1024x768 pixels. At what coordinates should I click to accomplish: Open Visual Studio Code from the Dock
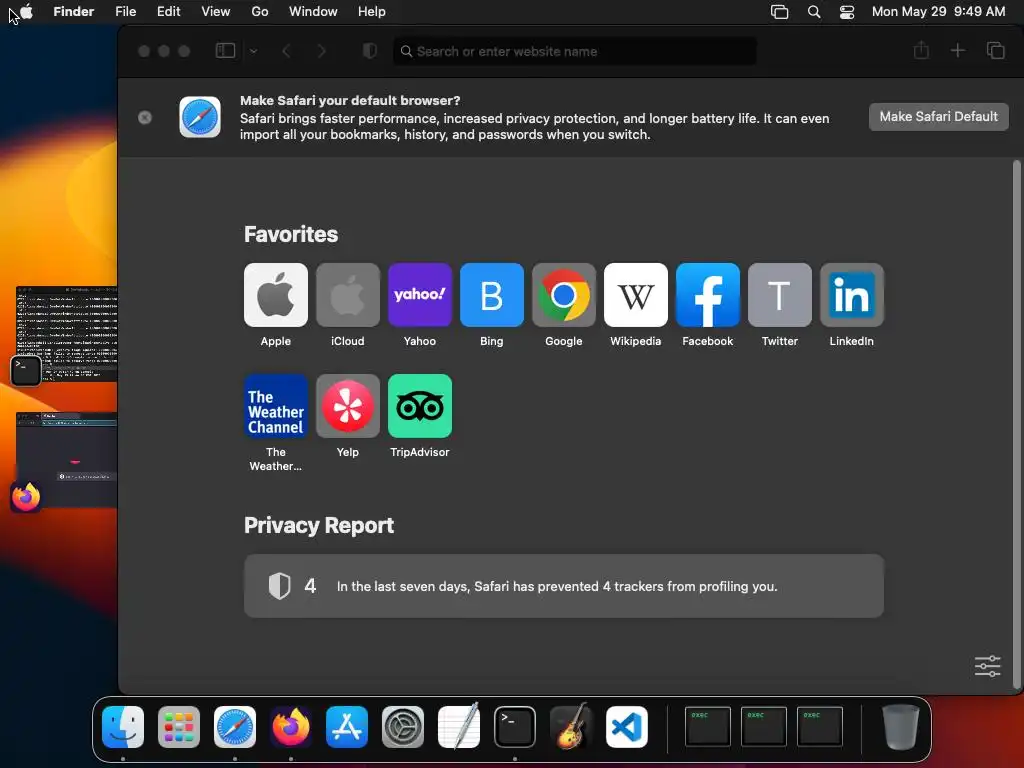pyautogui.click(x=627, y=727)
